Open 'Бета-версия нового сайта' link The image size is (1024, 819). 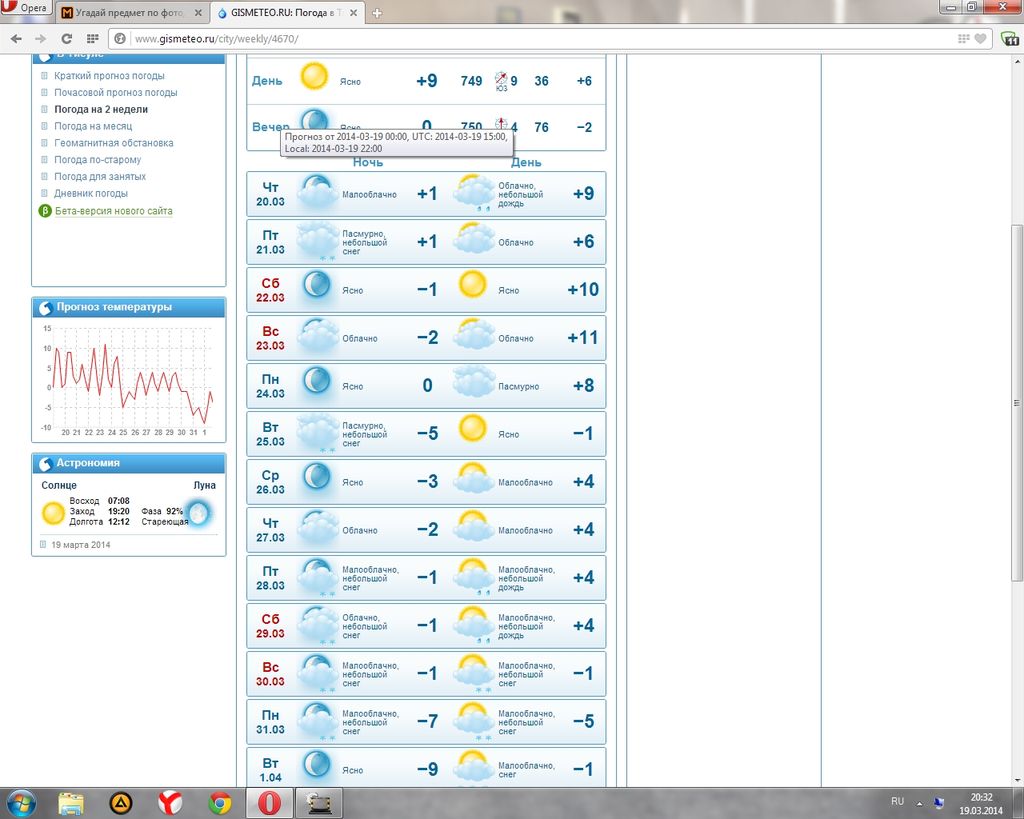pyautogui.click(x=113, y=211)
